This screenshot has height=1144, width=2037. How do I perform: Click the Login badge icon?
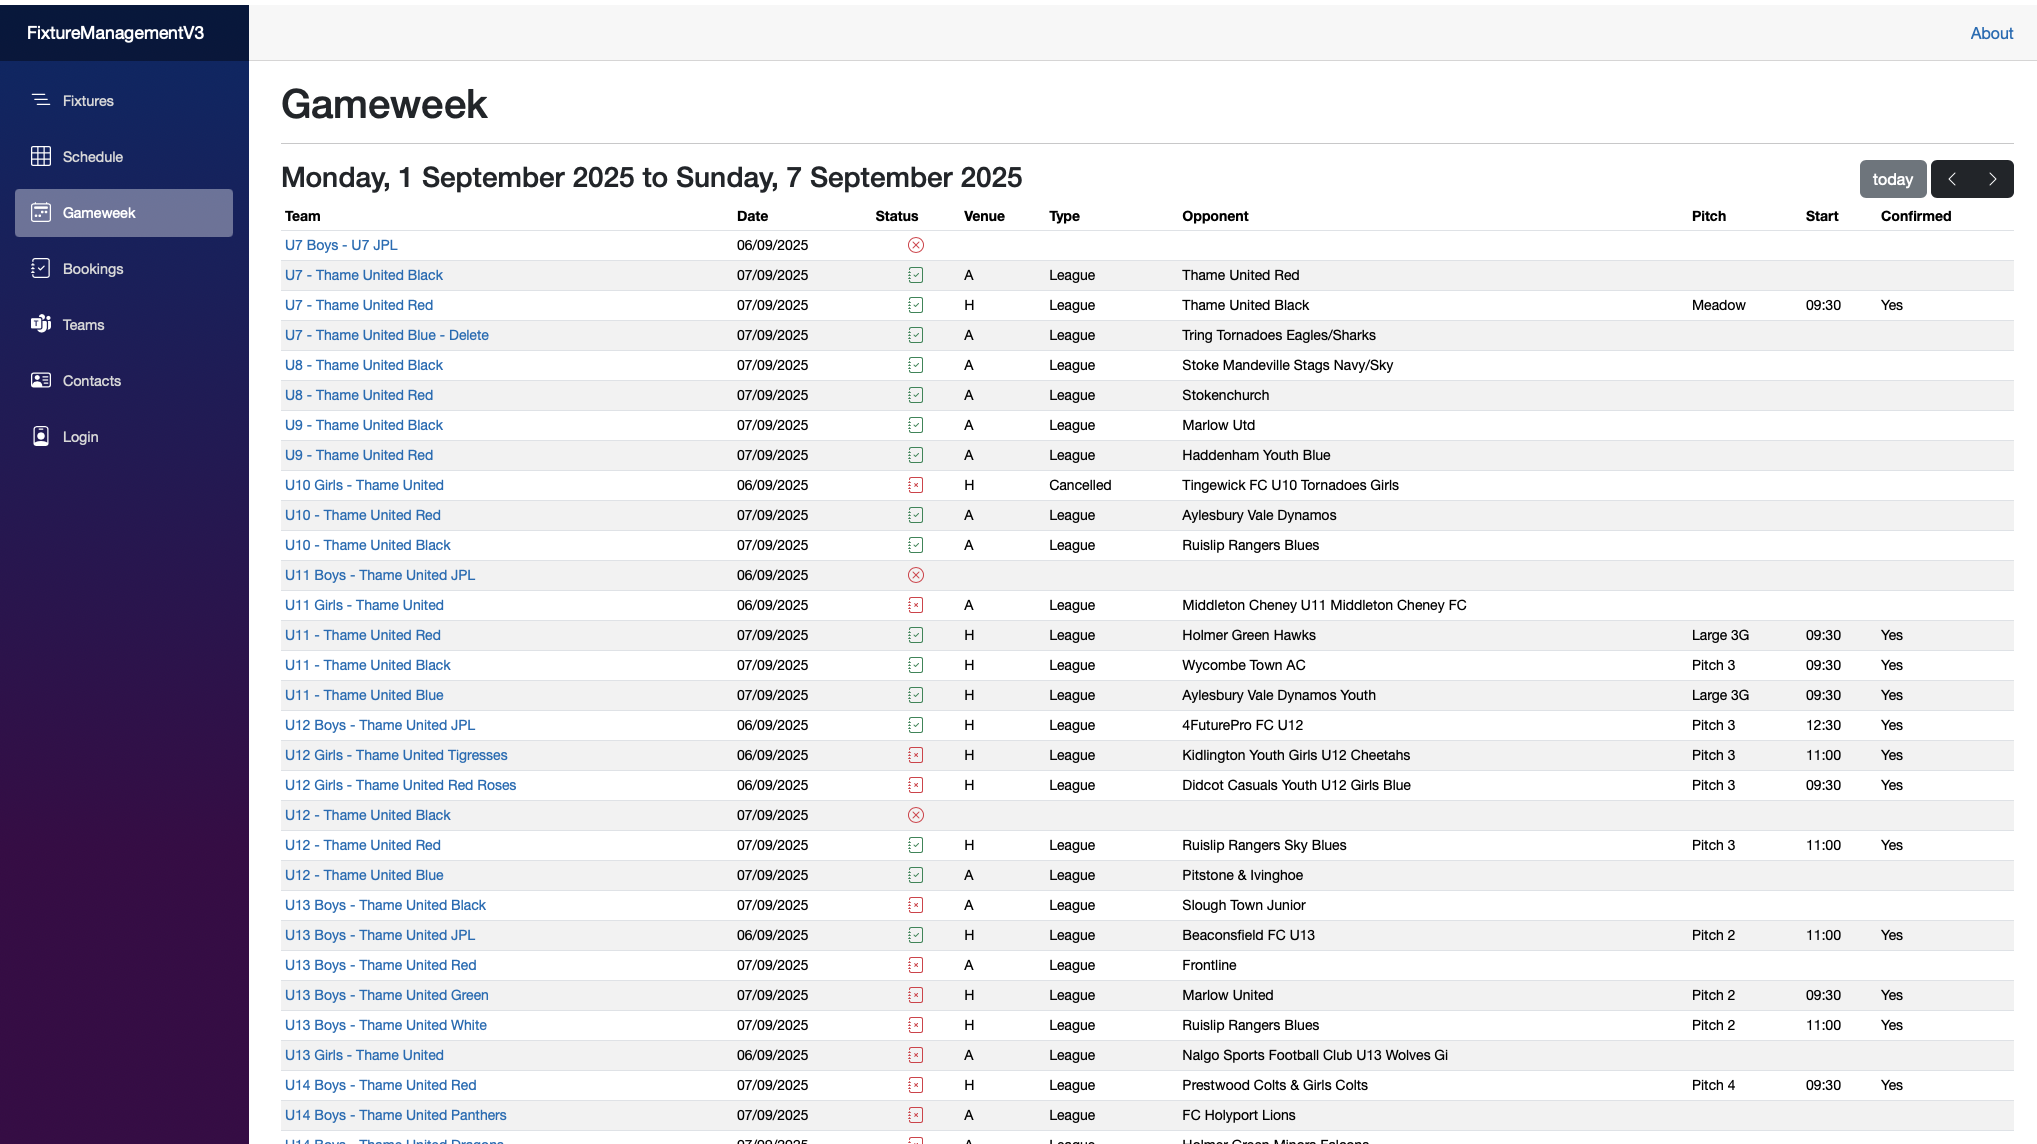tap(41, 436)
